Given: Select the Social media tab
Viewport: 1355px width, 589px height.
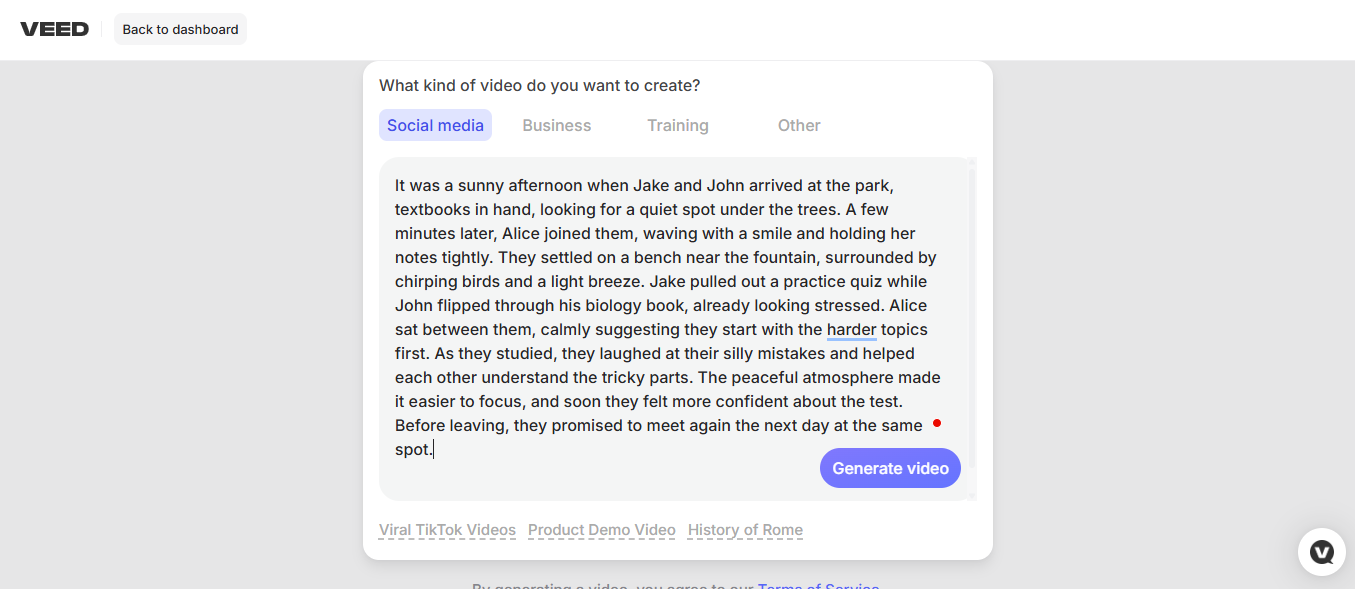Looking at the screenshot, I should pos(435,125).
